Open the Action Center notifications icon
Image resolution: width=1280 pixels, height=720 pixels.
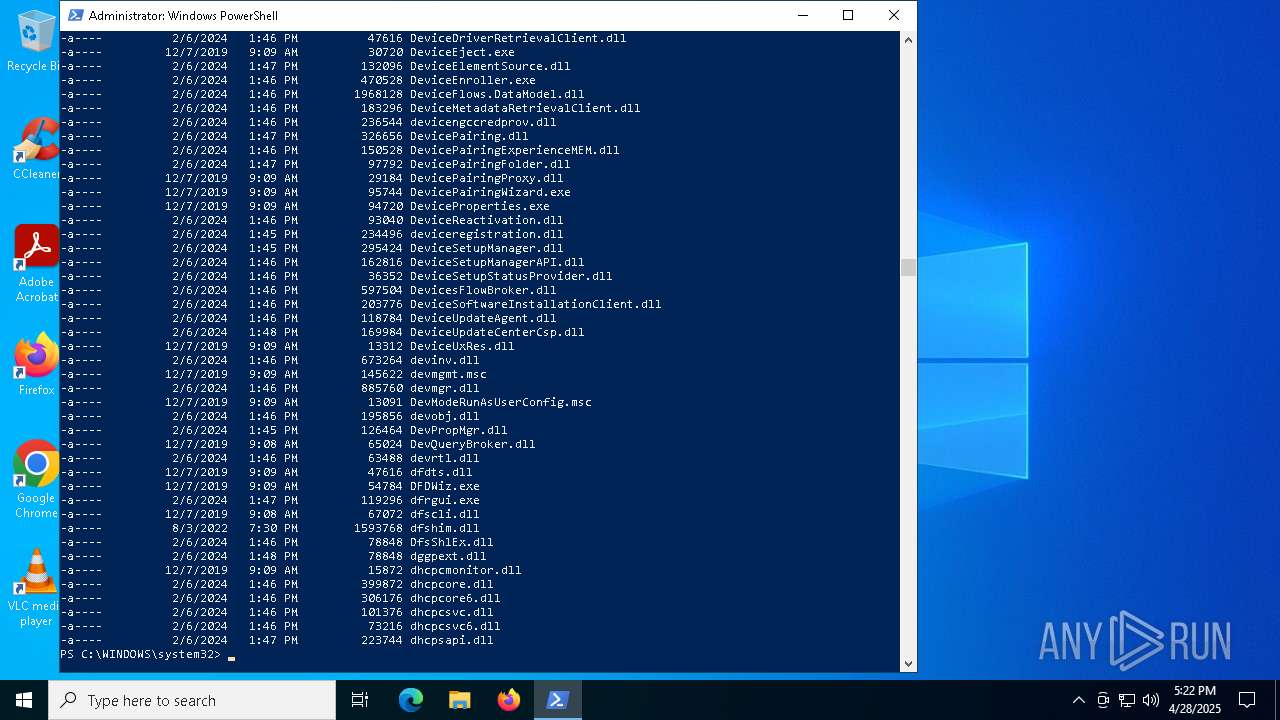point(1247,700)
